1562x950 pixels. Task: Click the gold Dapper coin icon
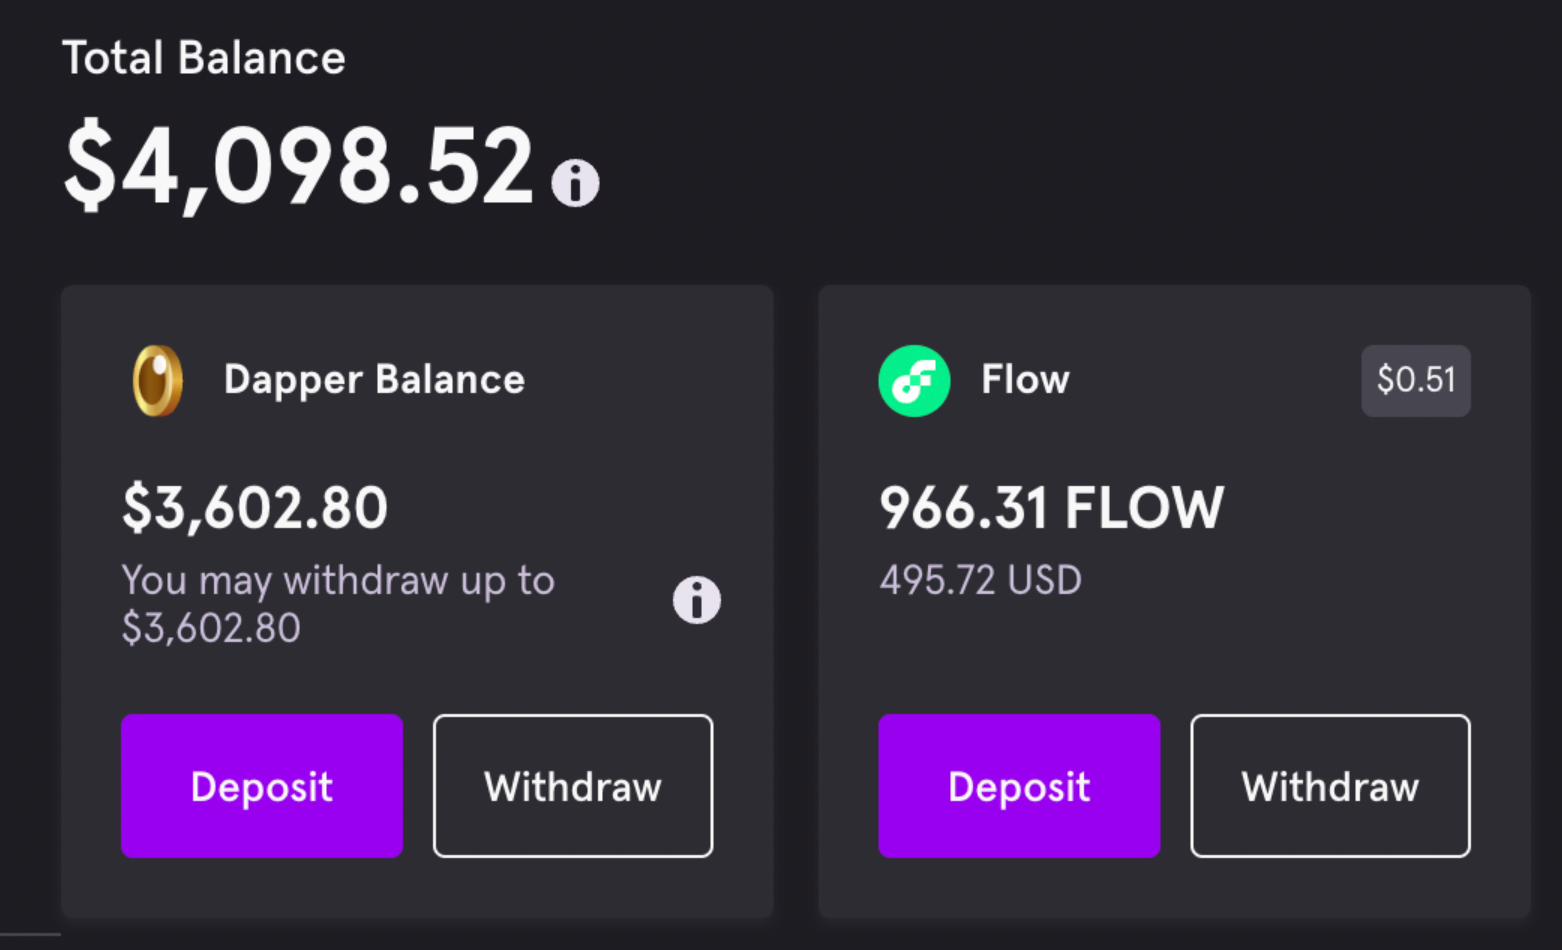coord(158,381)
